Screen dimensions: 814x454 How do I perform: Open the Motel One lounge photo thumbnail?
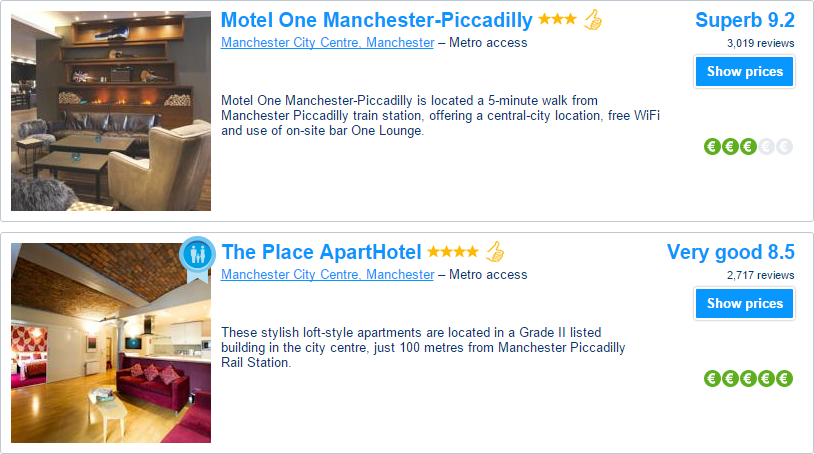point(111,111)
